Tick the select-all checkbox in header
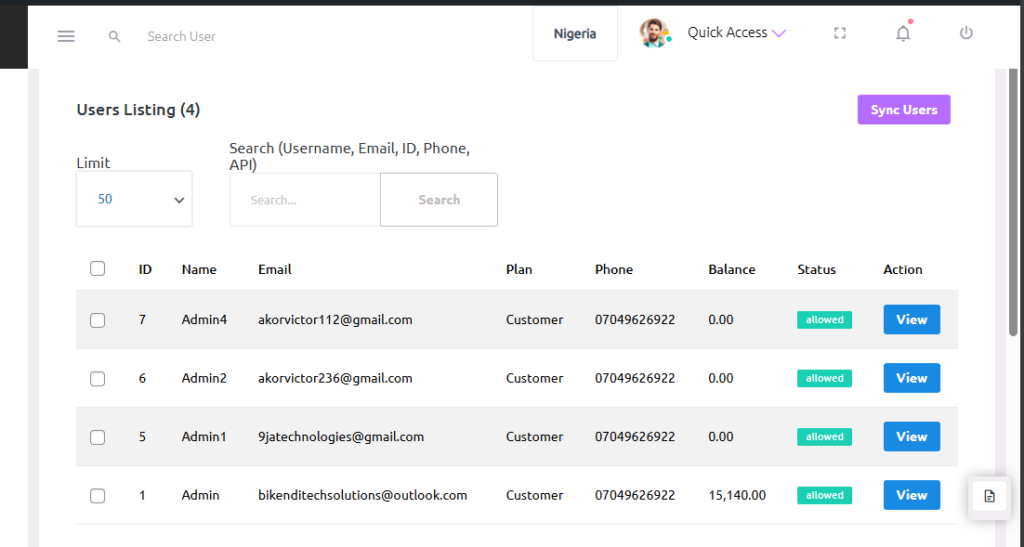 [x=97, y=269]
